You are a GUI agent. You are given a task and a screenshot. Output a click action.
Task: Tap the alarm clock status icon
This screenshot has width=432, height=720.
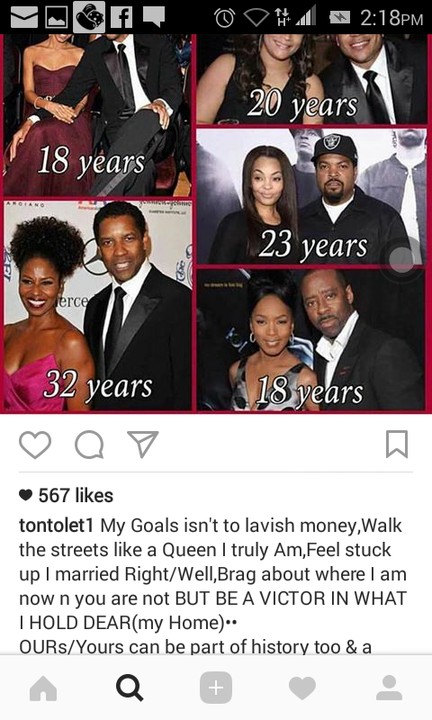[x=224, y=17]
